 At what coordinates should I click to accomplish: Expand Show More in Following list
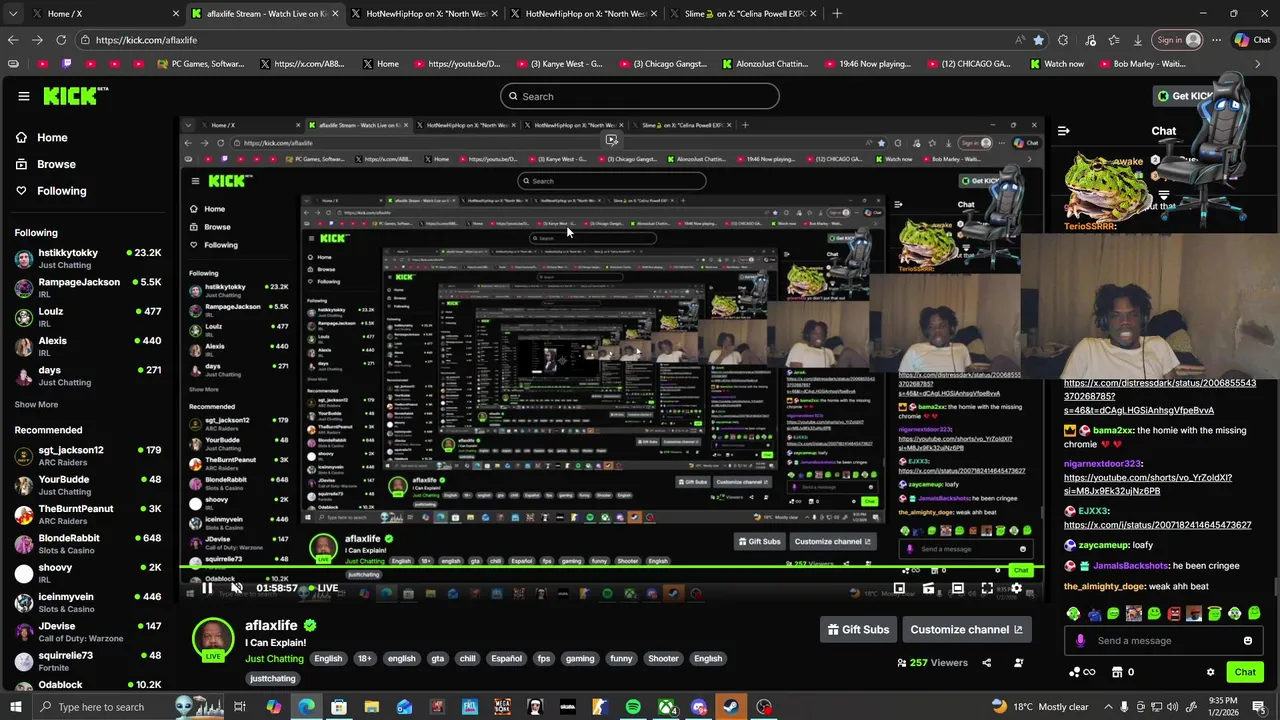pos(36,405)
